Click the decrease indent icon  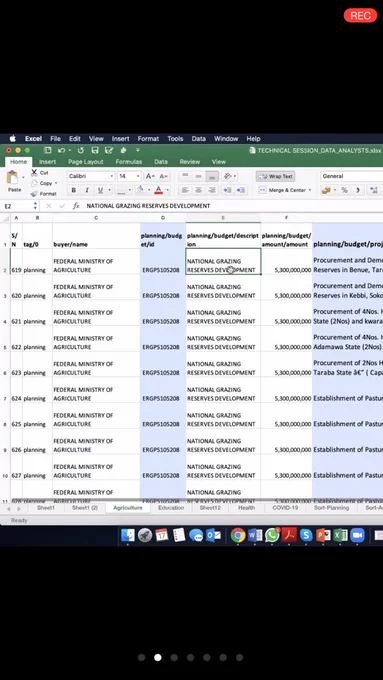[227, 190]
